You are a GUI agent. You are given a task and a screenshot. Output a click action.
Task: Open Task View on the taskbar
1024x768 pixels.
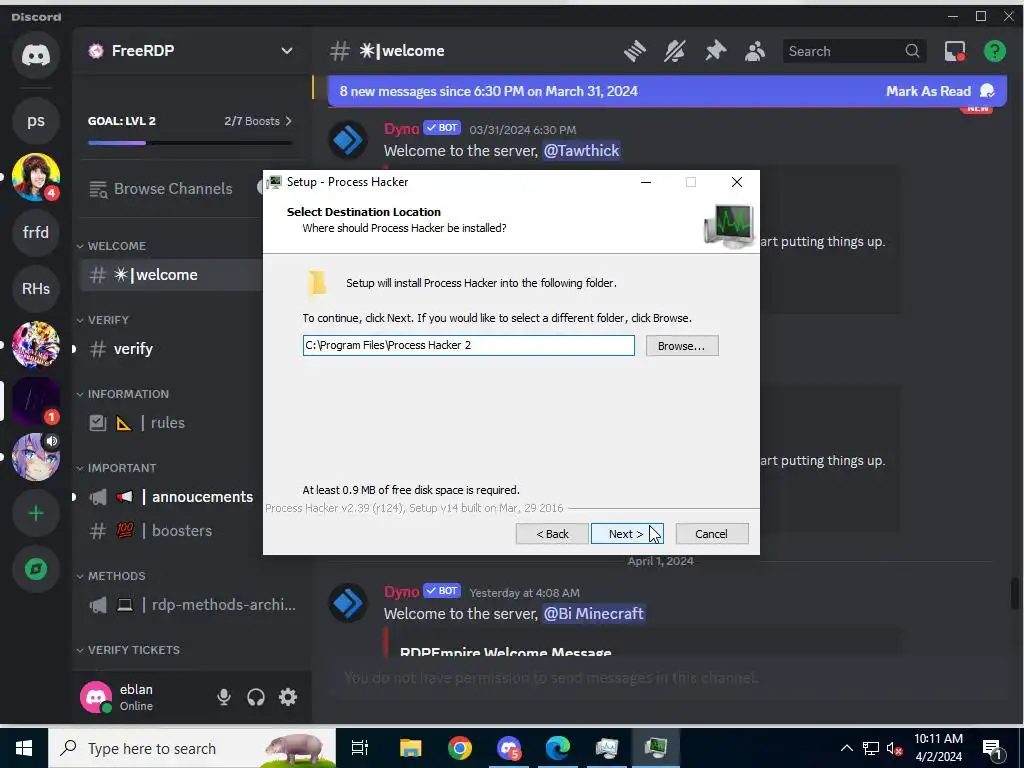pos(360,748)
